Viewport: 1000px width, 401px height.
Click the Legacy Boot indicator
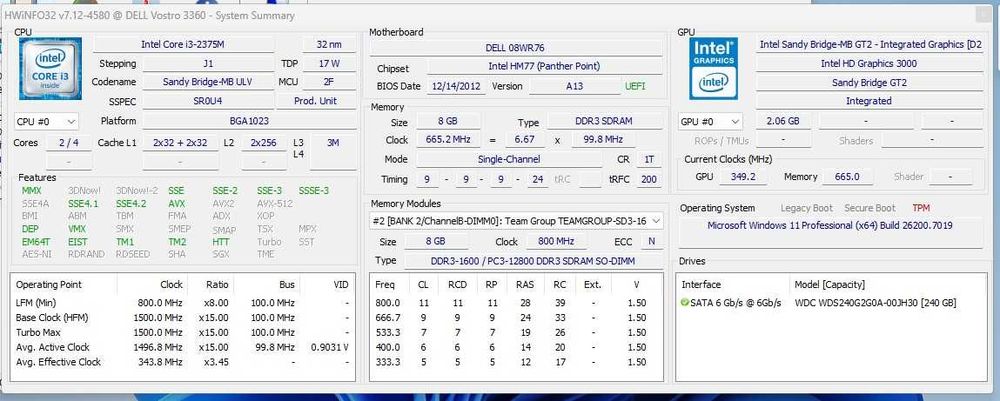click(x=807, y=208)
